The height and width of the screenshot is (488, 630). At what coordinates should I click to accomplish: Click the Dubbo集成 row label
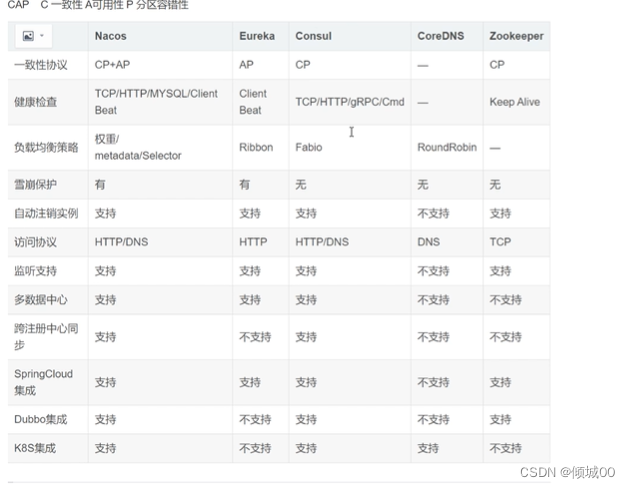[x=41, y=420]
